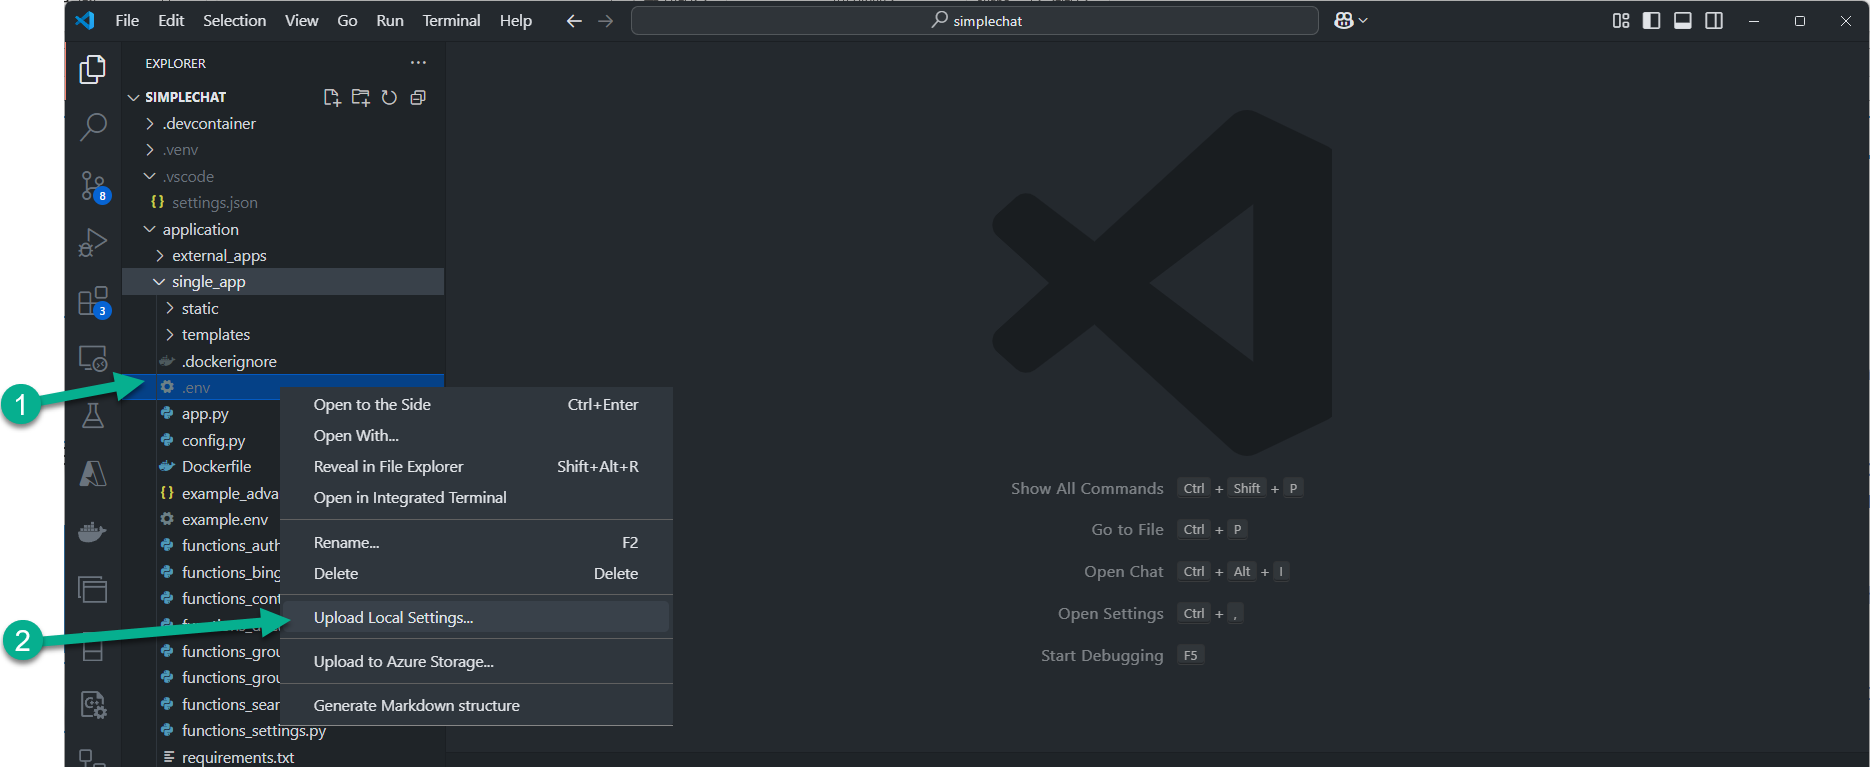
Task: Open Source Control view with 8 badge
Action: pyautogui.click(x=93, y=185)
